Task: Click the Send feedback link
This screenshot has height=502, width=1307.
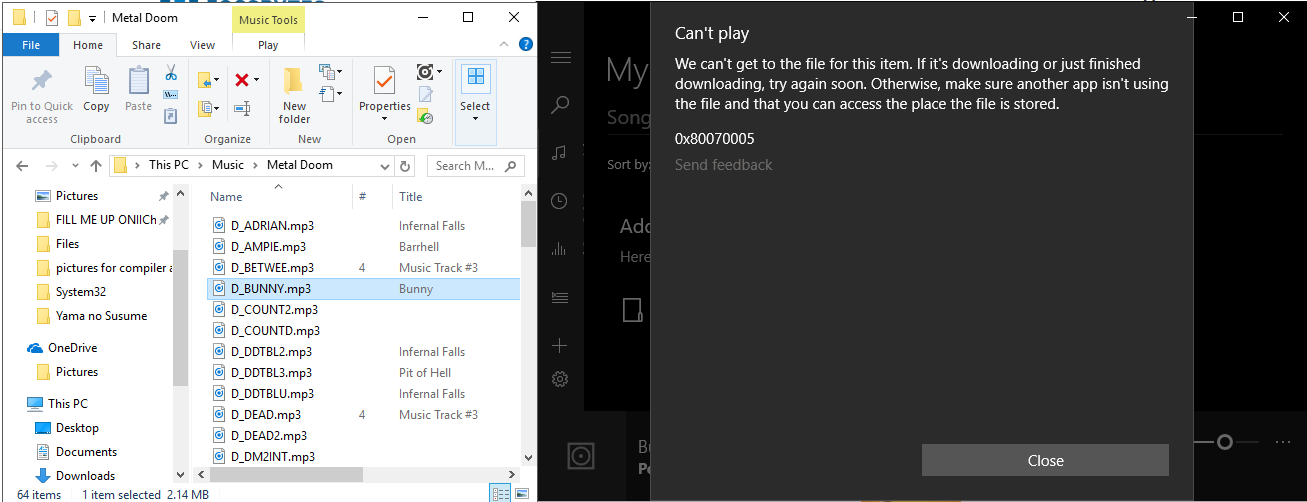Action: [724, 165]
